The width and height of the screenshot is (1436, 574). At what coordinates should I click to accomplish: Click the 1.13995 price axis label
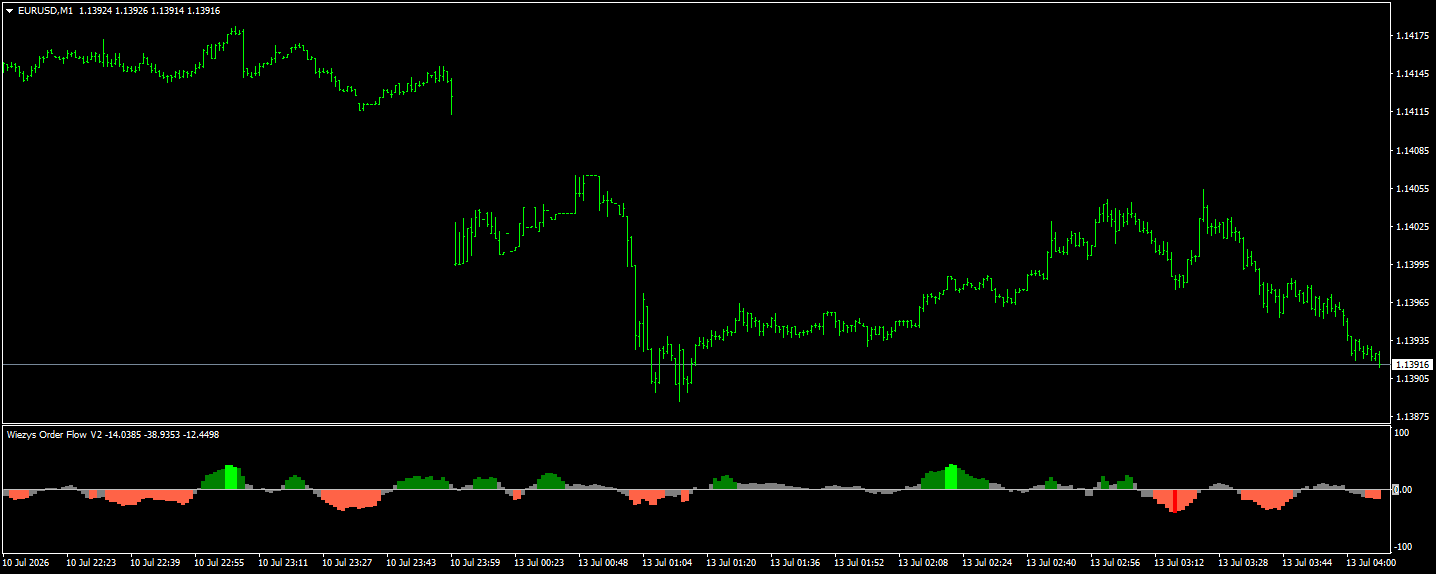(x=1412, y=265)
